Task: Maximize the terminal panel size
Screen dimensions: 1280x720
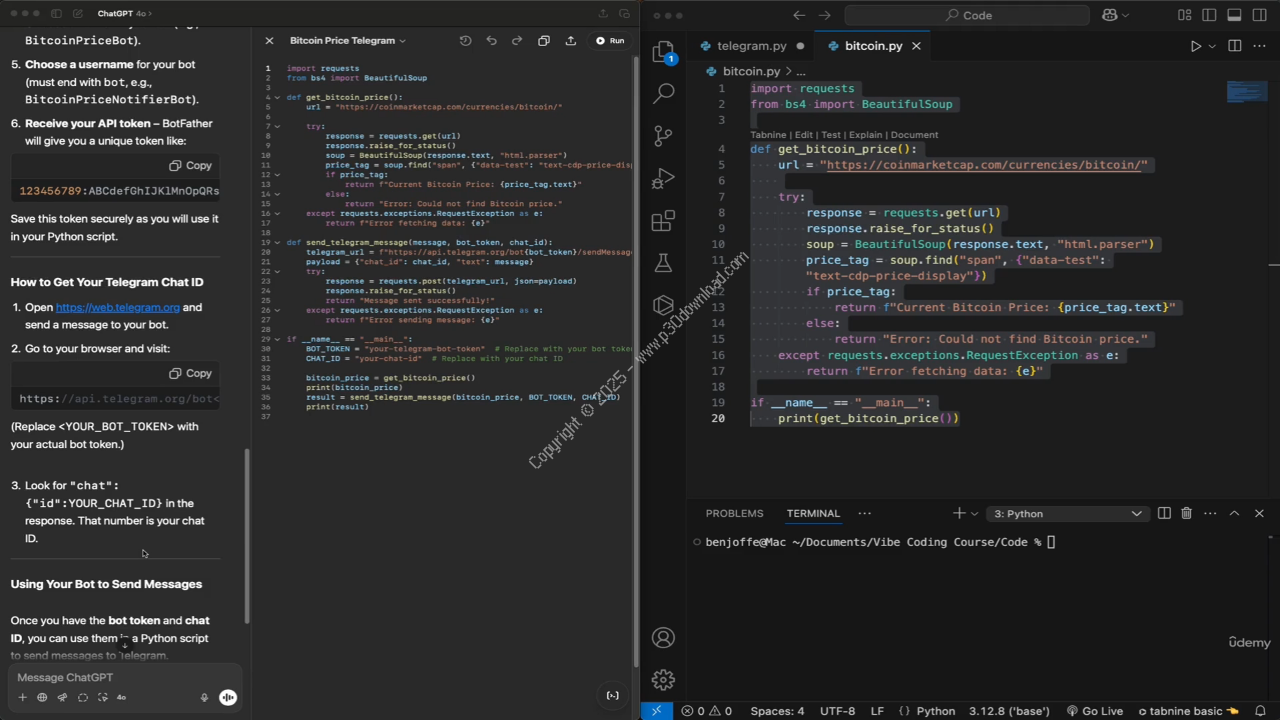Action: pyautogui.click(x=1234, y=513)
